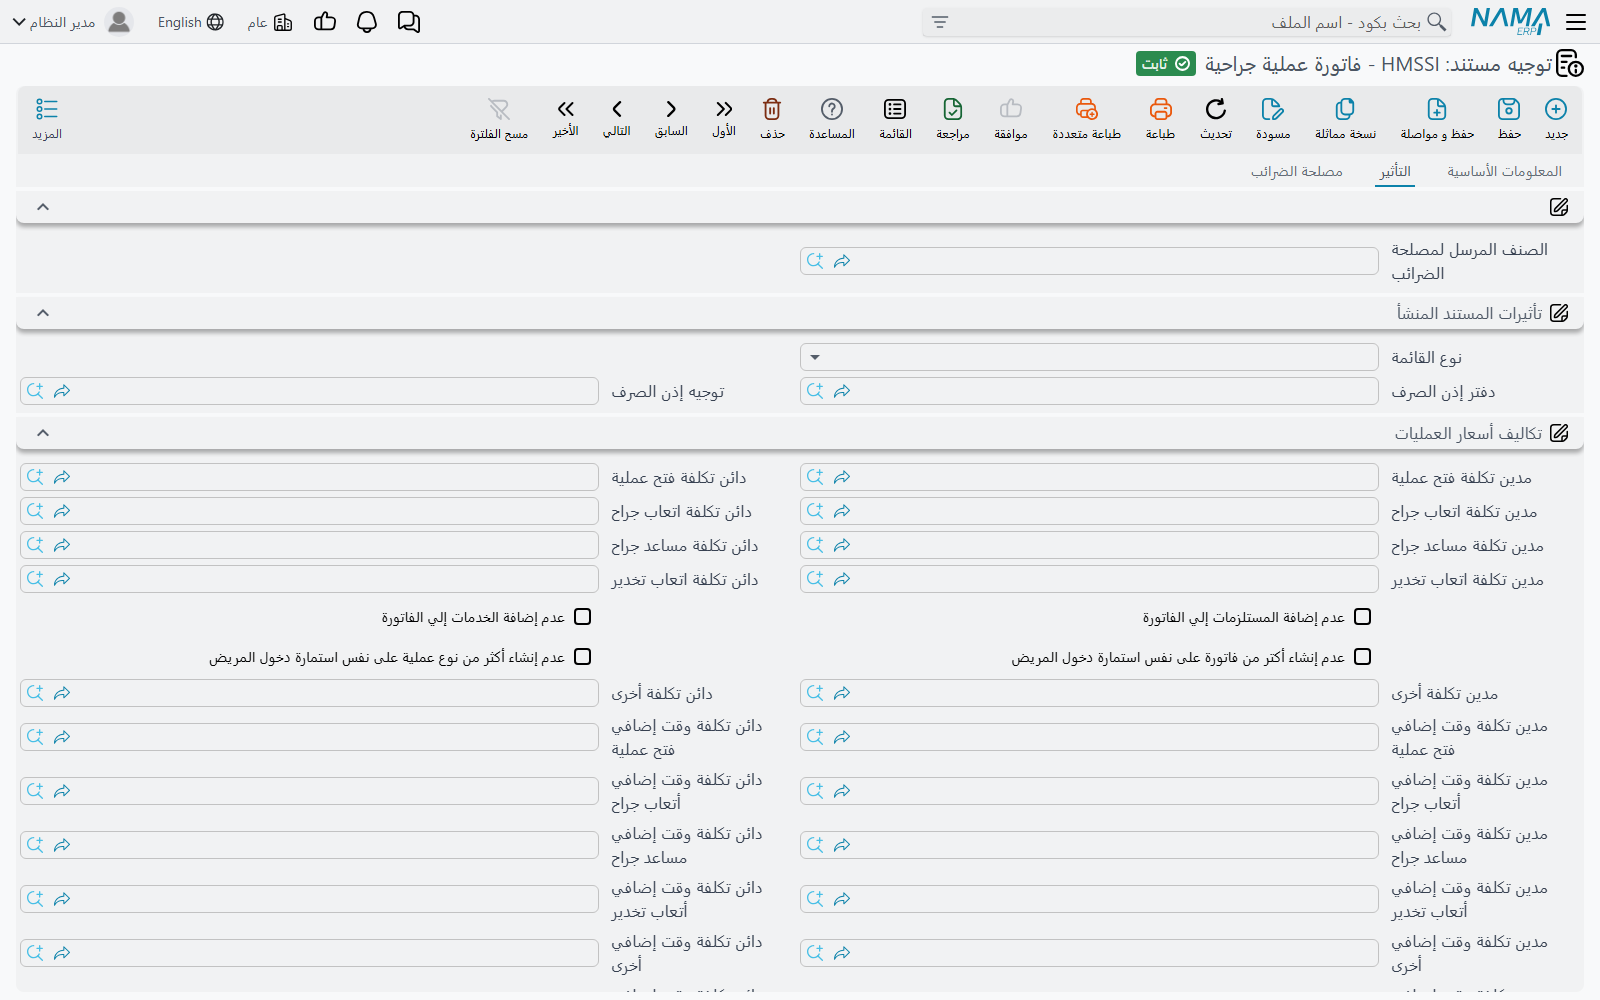The height and width of the screenshot is (1000, 1600).
Task: Collapse the top unnamed section chevron
Action: click(43, 207)
